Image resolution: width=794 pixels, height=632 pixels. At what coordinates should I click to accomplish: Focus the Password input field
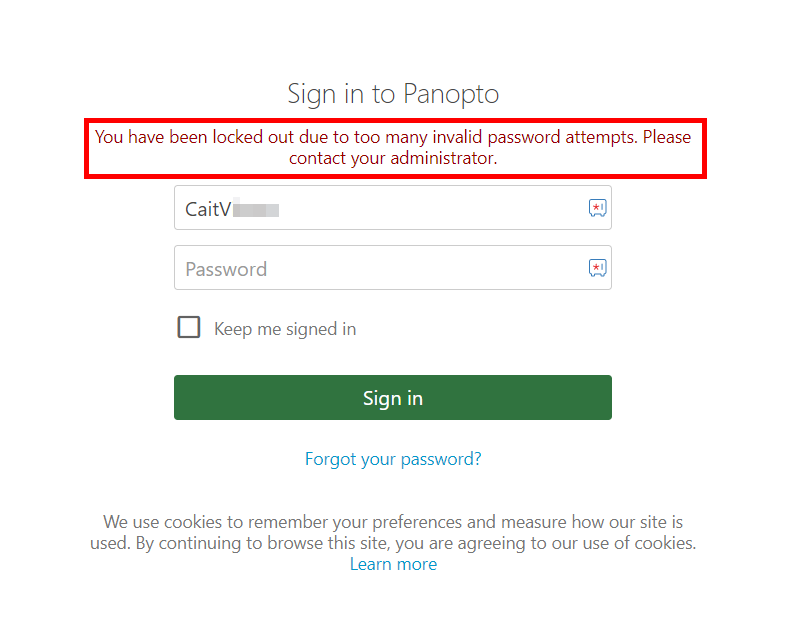380,268
